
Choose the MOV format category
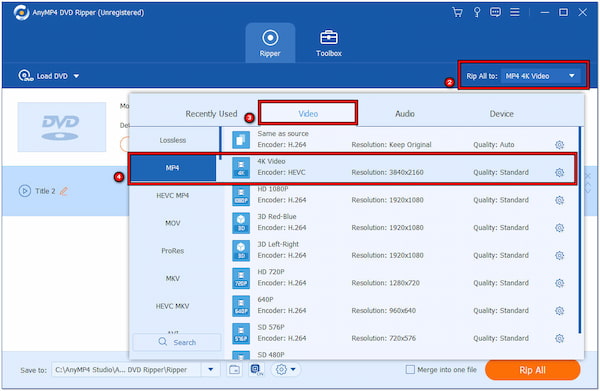click(173, 223)
